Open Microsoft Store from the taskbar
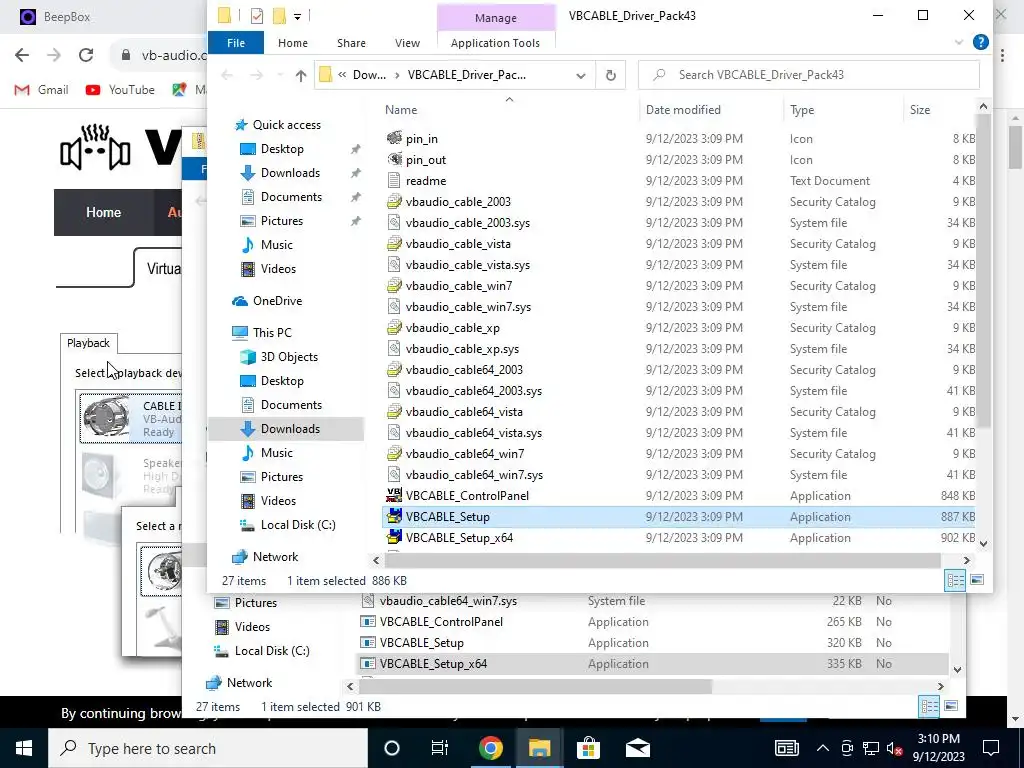 click(588, 748)
